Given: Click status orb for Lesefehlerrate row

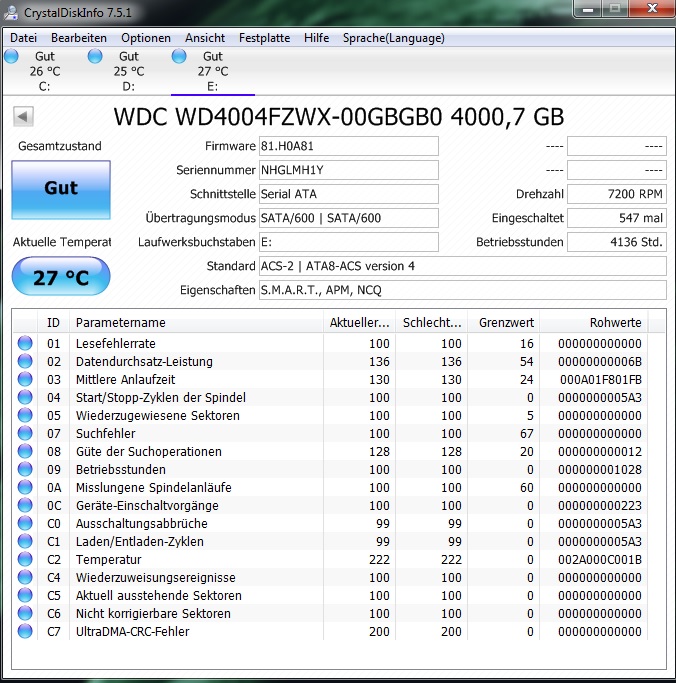Looking at the screenshot, I should point(25,343).
